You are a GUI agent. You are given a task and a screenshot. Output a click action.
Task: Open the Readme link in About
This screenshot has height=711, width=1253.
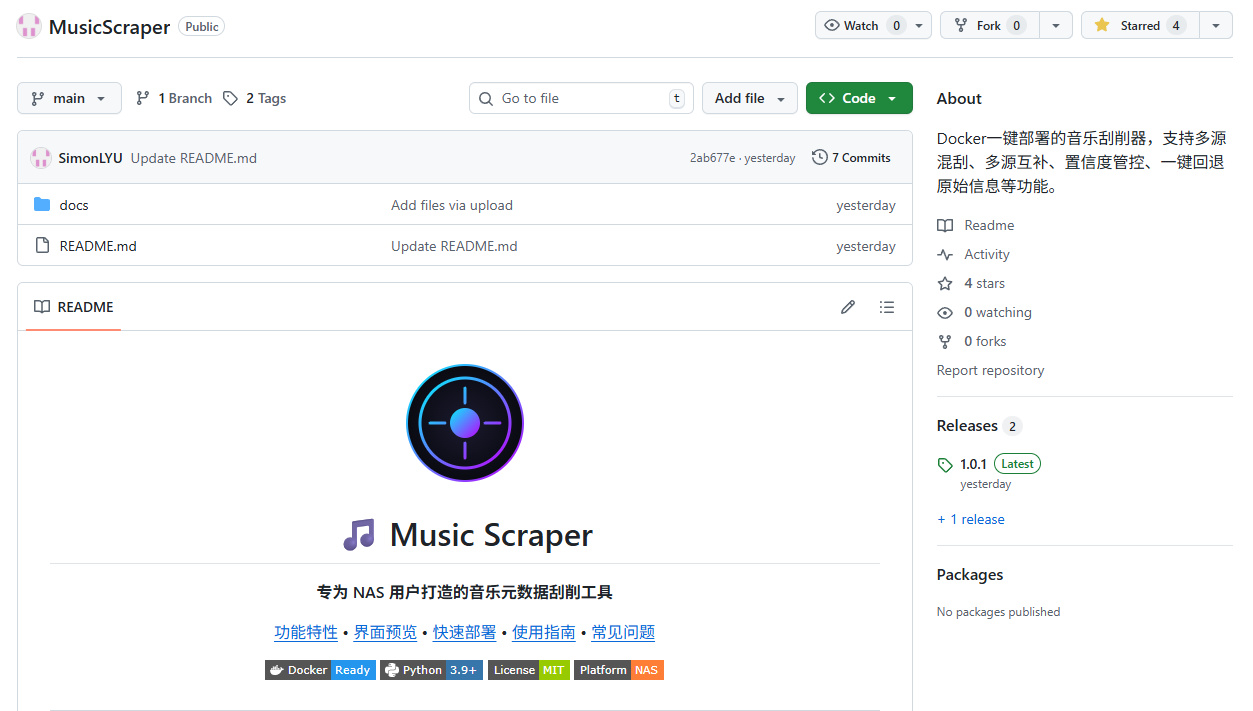click(x=976, y=226)
